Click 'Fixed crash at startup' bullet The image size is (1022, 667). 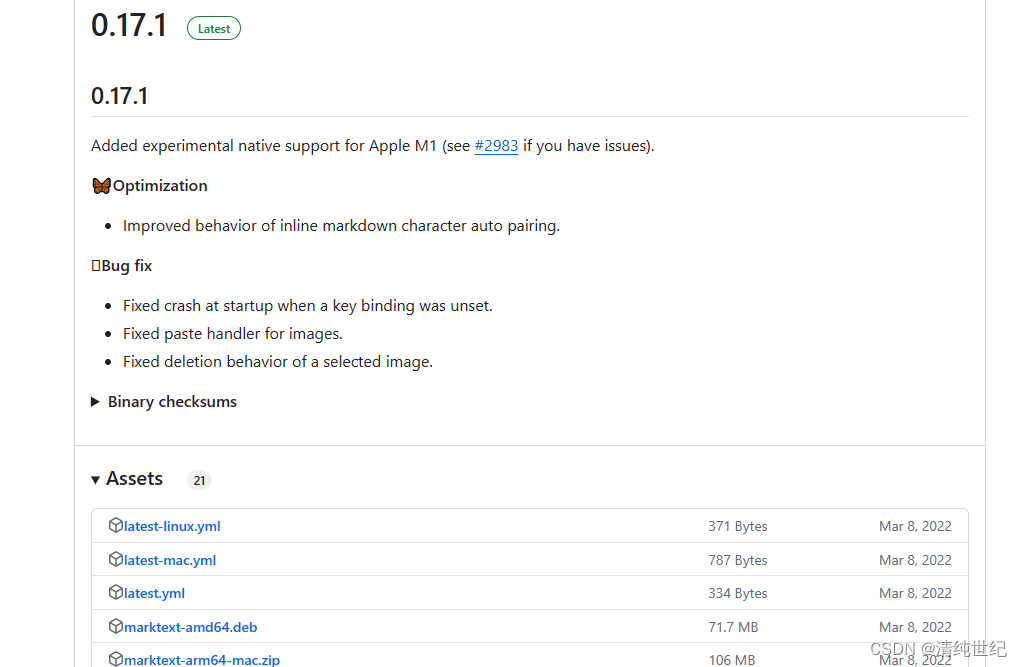[308, 306]
